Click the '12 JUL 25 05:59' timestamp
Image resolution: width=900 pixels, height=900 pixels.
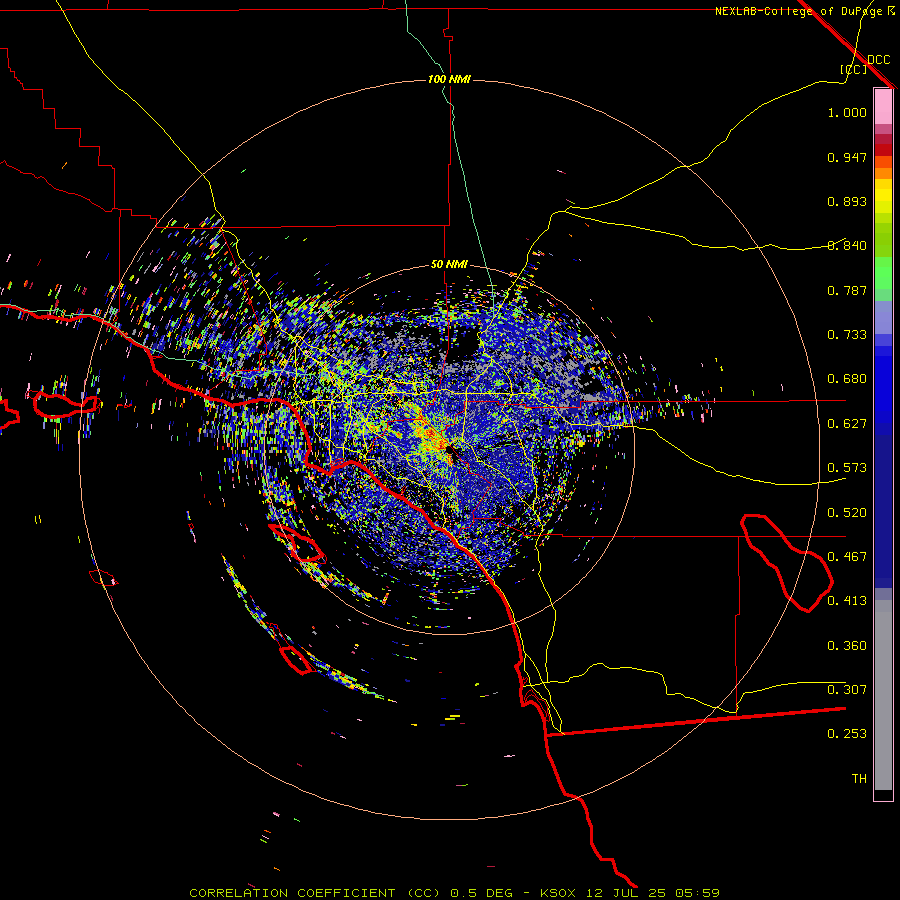(653, 893)
